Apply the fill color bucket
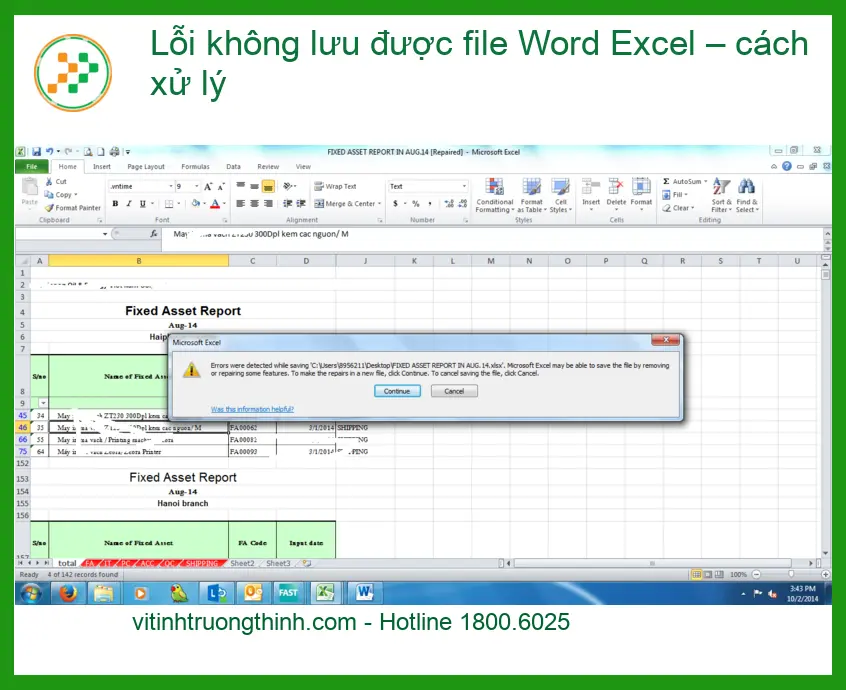 click(195, 203)
